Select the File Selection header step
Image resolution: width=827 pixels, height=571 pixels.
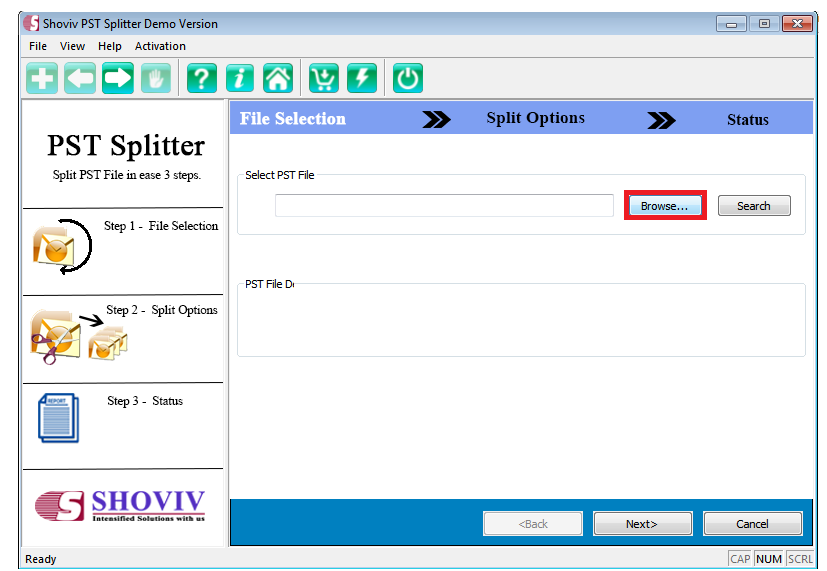pos(293,119)
